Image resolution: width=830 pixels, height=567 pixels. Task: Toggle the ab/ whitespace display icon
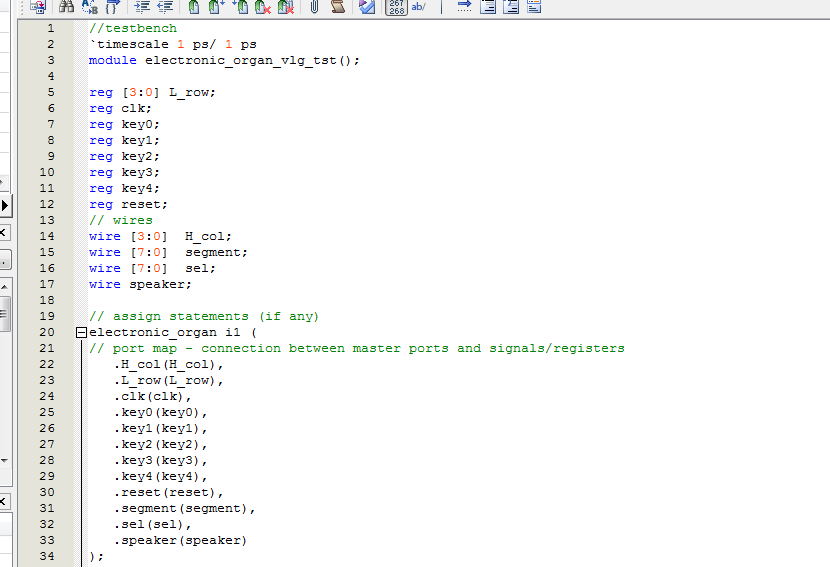418,7
